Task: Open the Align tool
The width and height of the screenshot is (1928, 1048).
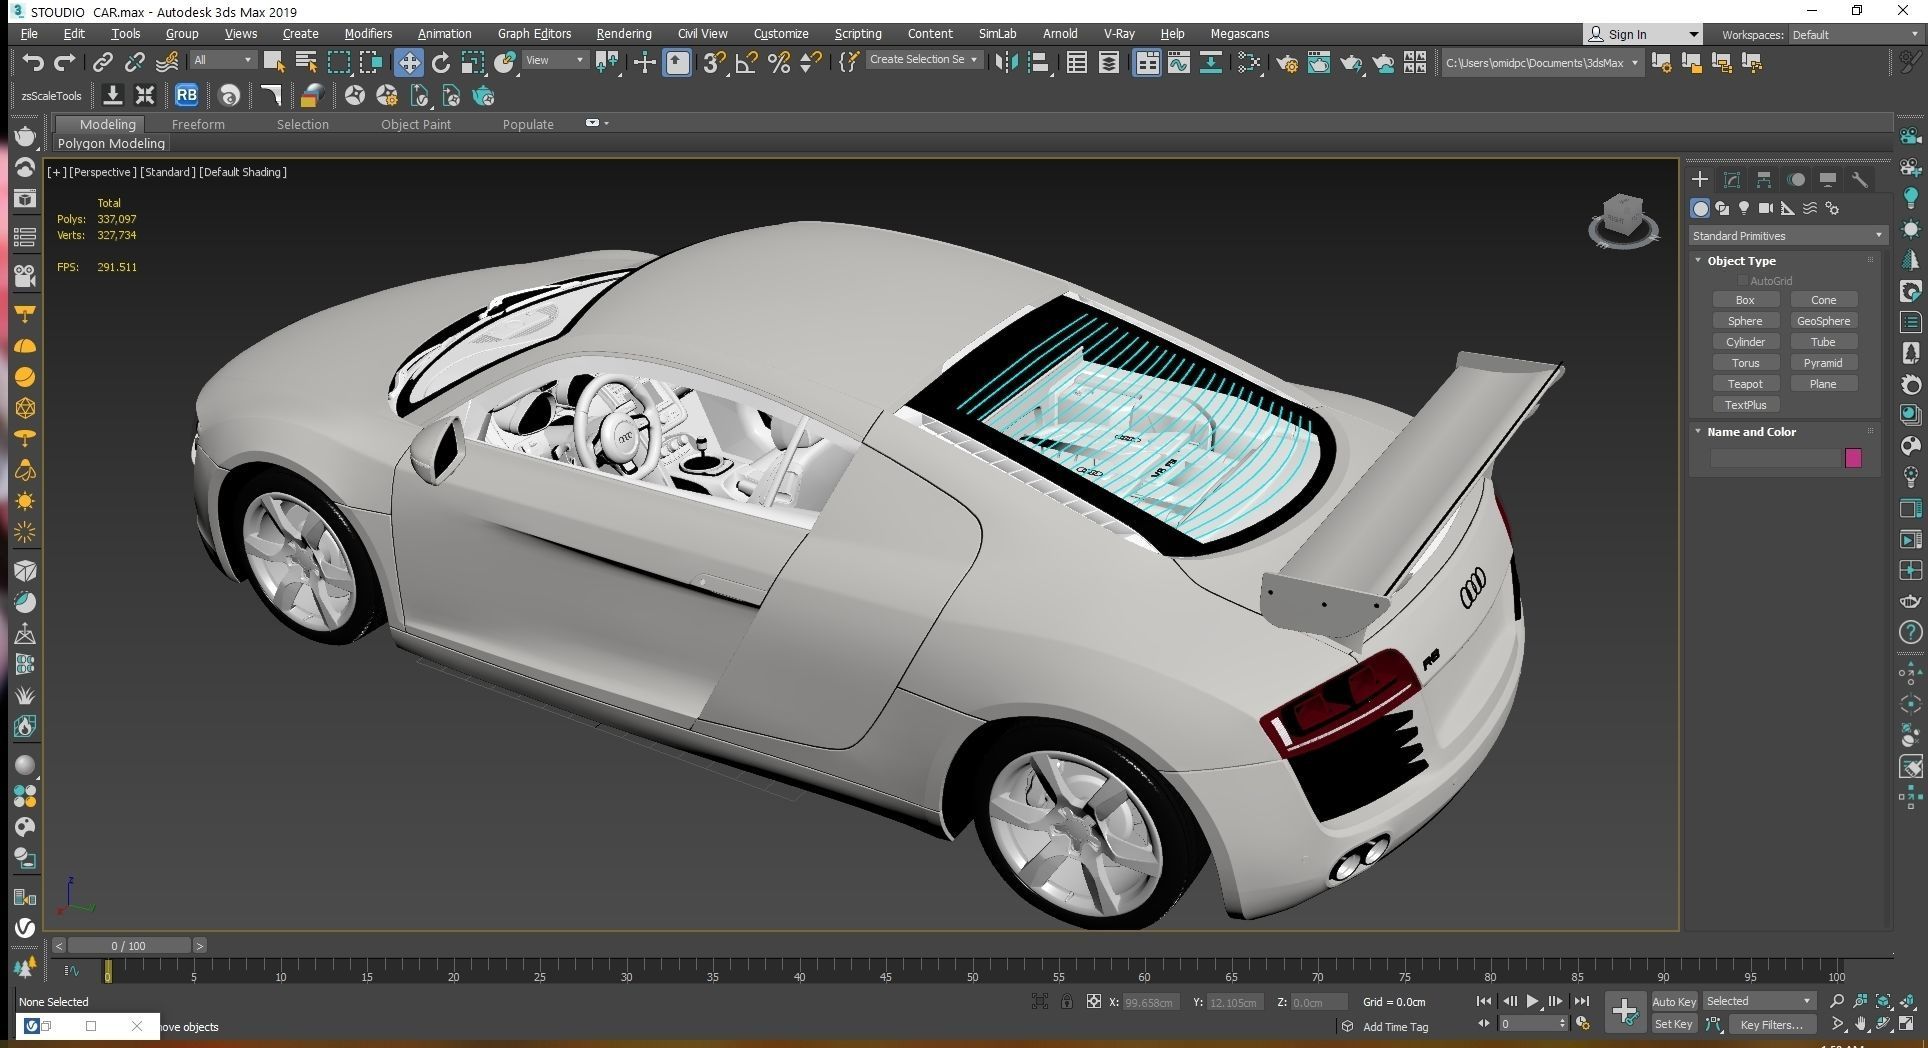Action: (x=1038, y=62)
